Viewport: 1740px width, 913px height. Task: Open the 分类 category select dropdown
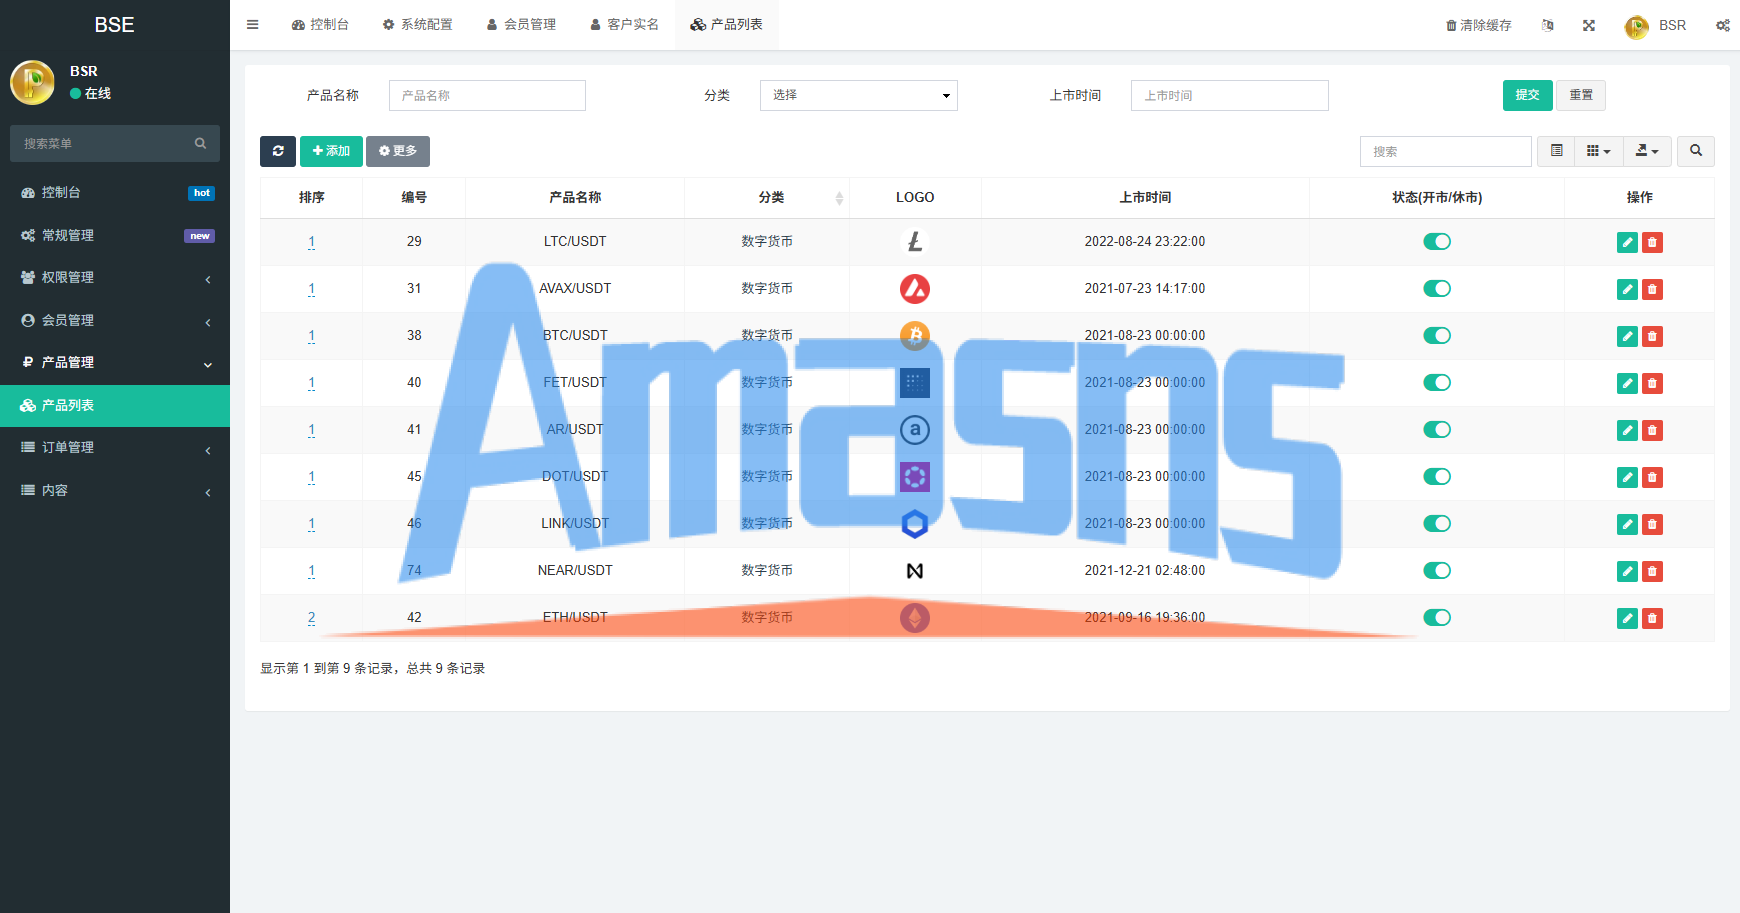[x=859, y=95]
